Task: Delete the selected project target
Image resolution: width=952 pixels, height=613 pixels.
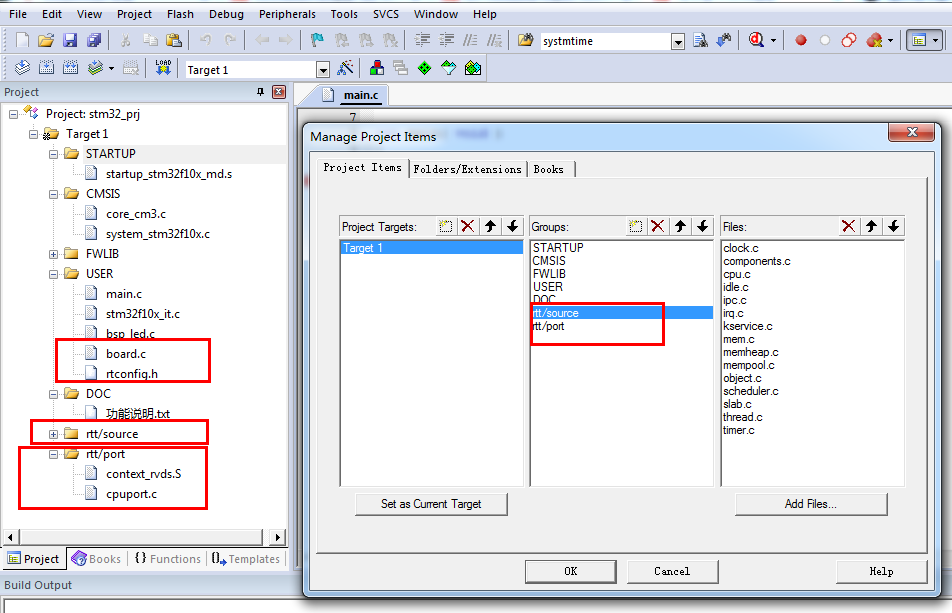Action: click(x=468, y=226)
